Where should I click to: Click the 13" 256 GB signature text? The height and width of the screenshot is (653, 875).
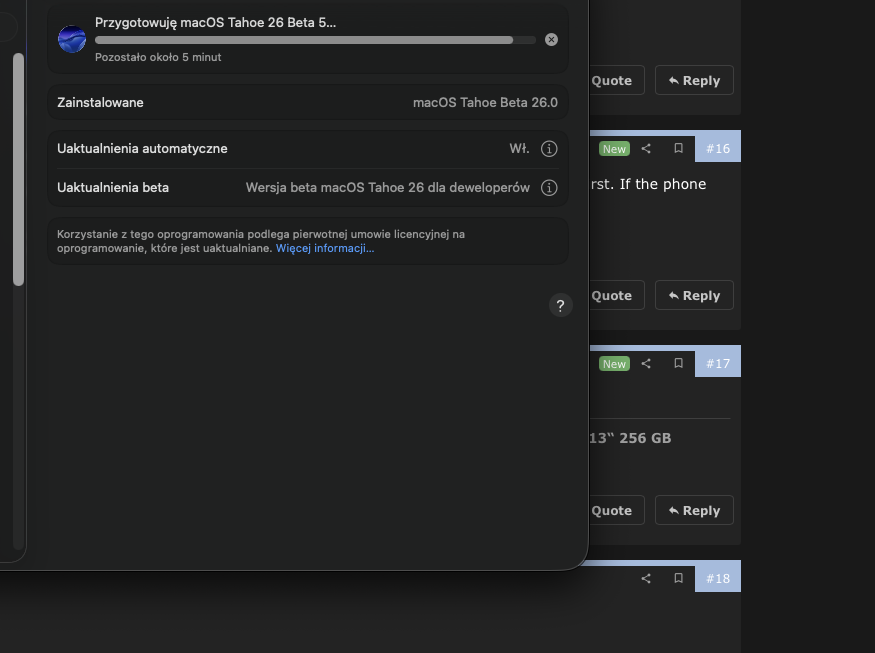631,438
